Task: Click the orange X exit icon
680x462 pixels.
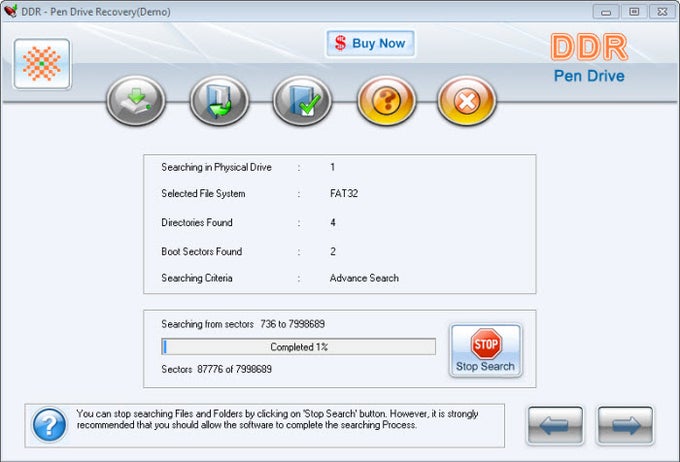Action: [x=467, y=101]
